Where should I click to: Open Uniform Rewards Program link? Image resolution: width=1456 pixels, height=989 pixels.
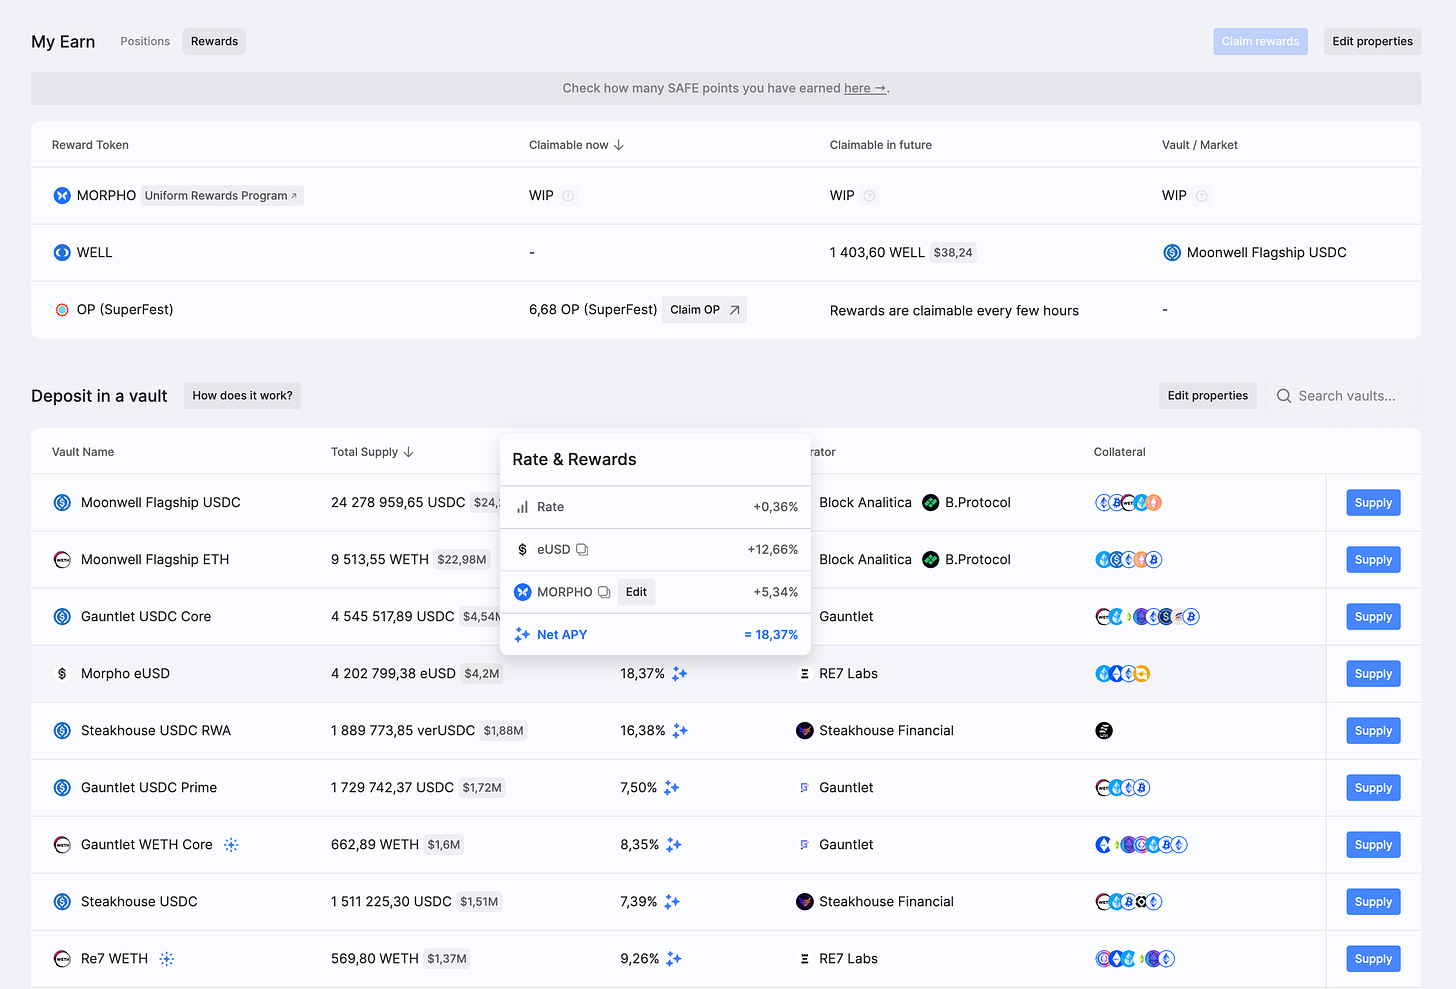pyautogui.click(x=221, y=196)
